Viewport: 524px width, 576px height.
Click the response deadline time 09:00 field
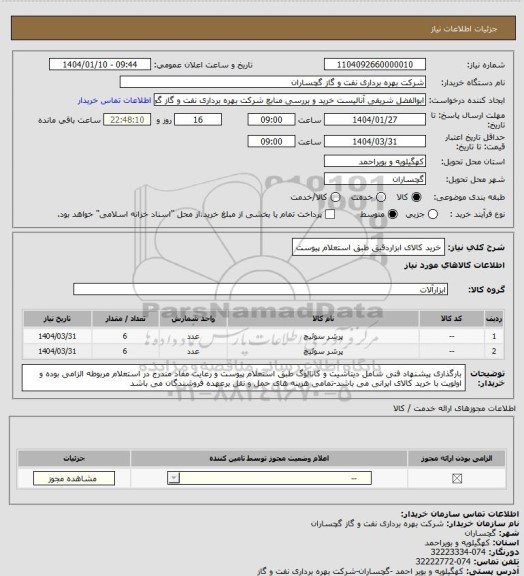[x=272, y=120]
